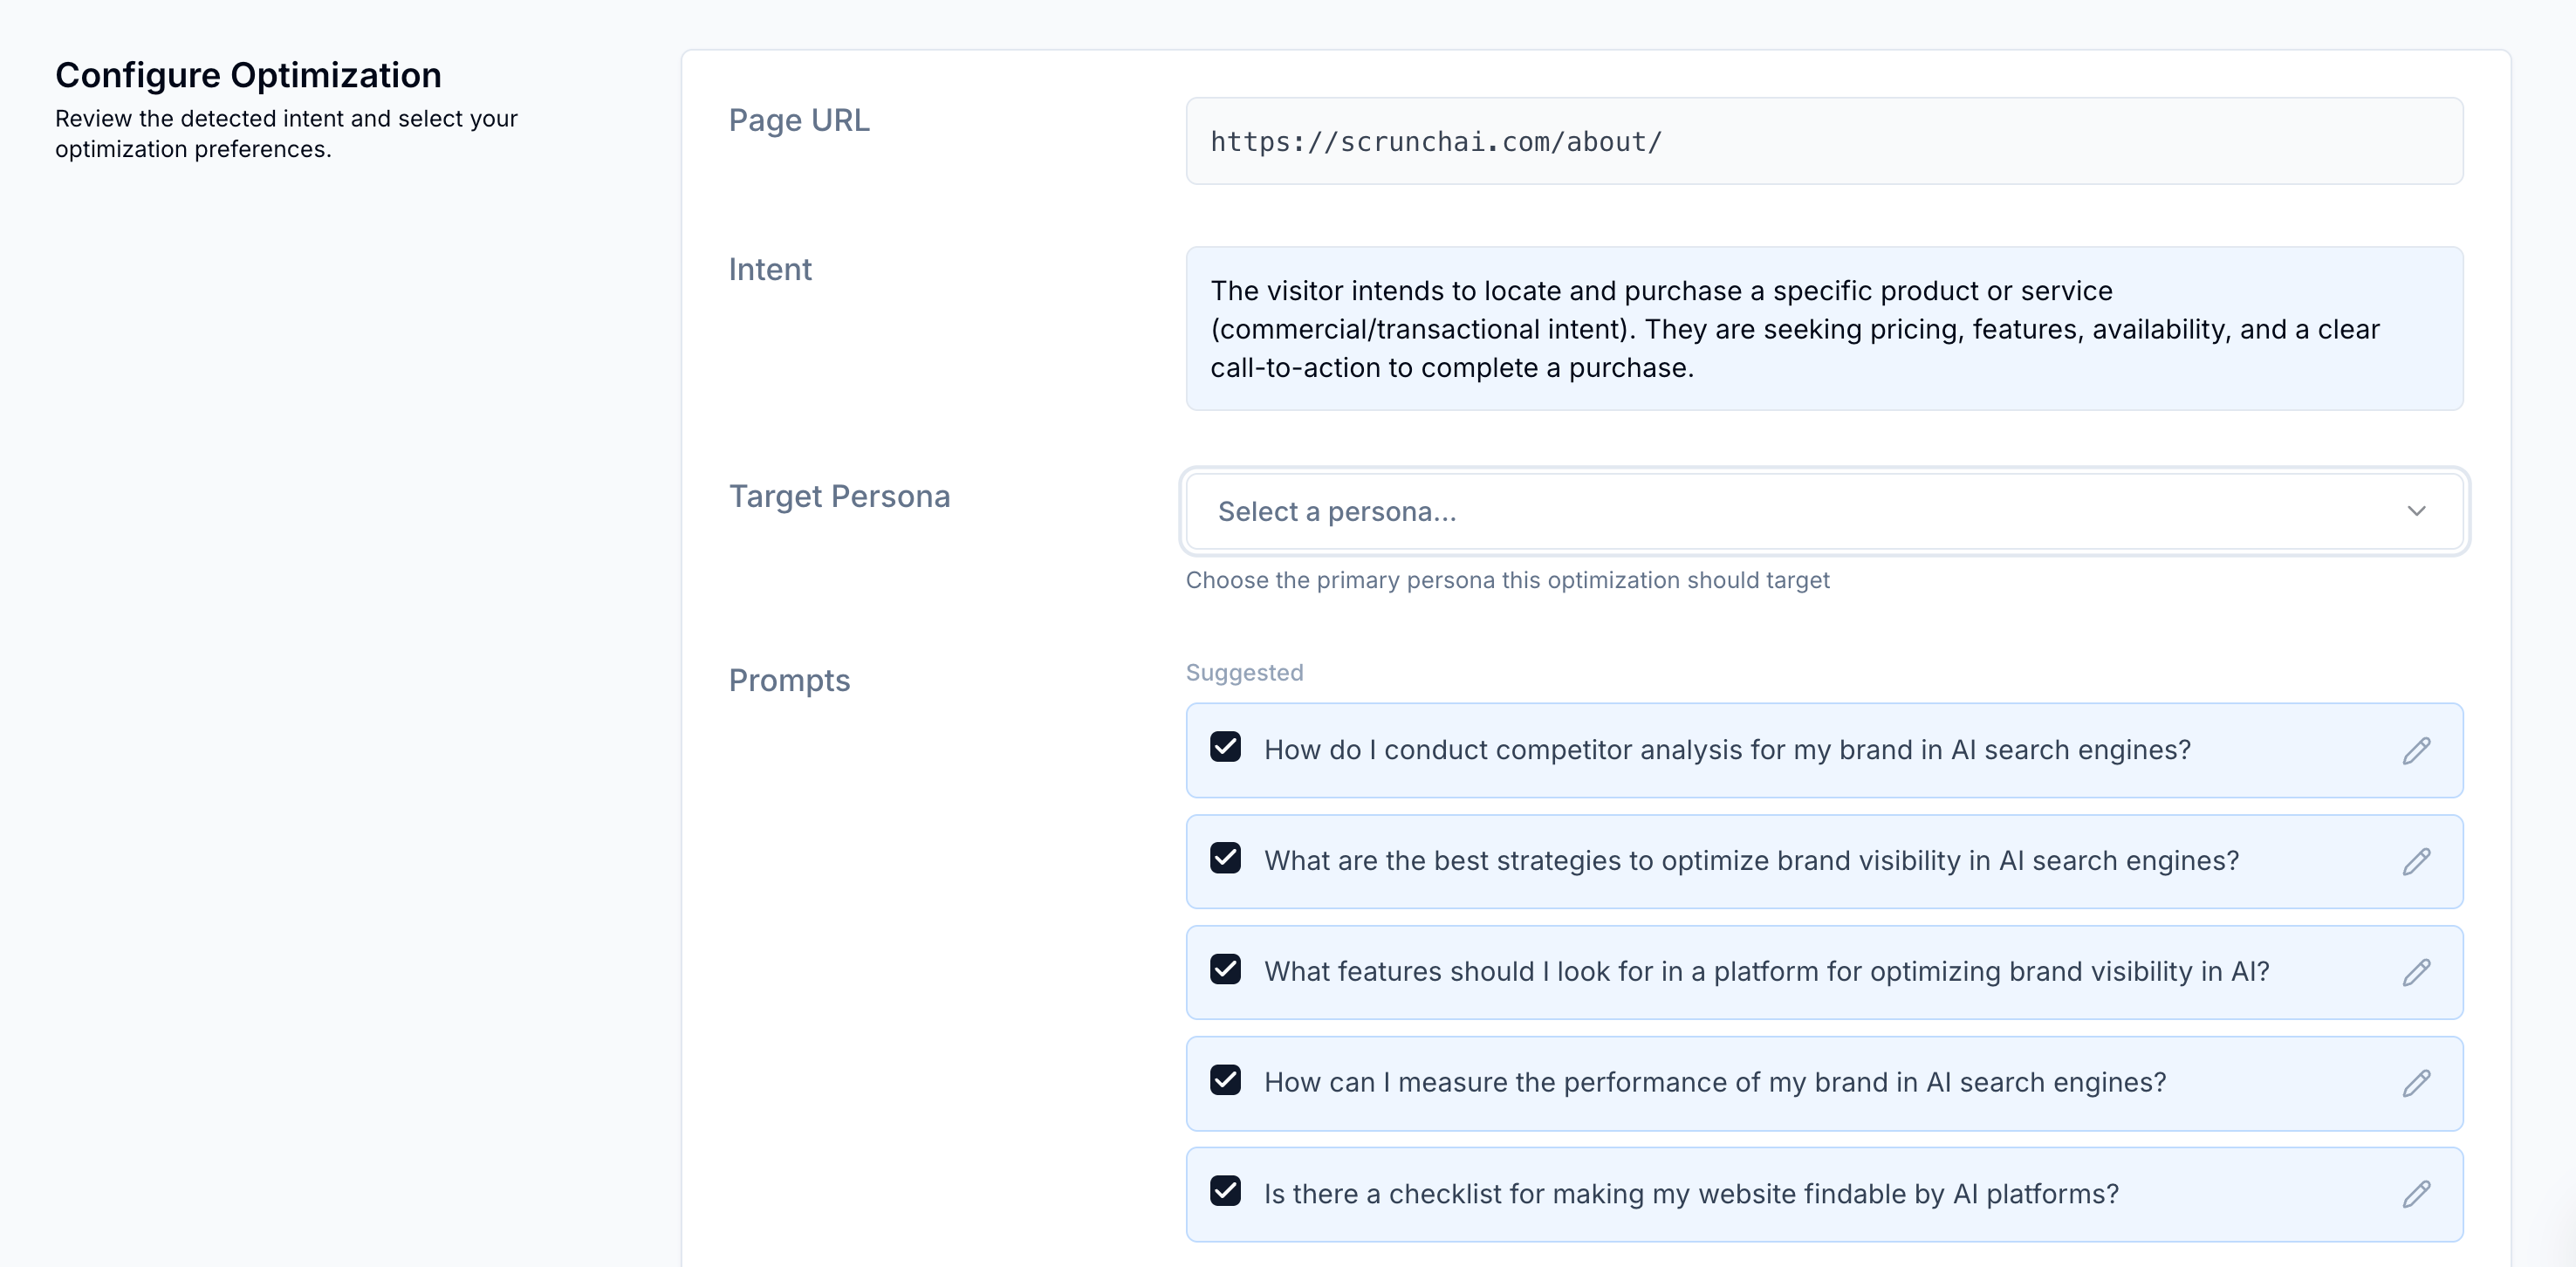The height and width of the screenshot is (1267, 2576).
Task: Click the detected Intent description box
Action: (x=1824, y=329)
